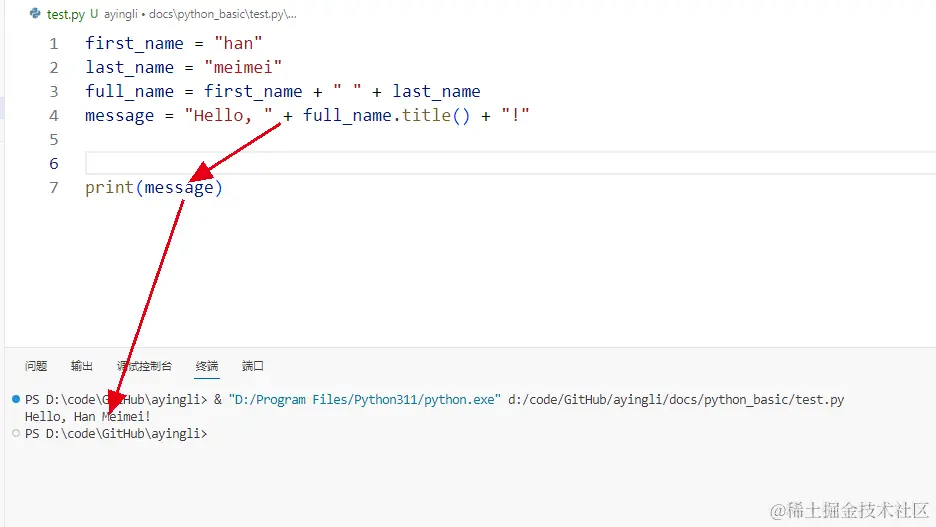Switch to the 输出 (Output) panel tab
This screenshot has height=527, width=936.
(x=82, y=366)
